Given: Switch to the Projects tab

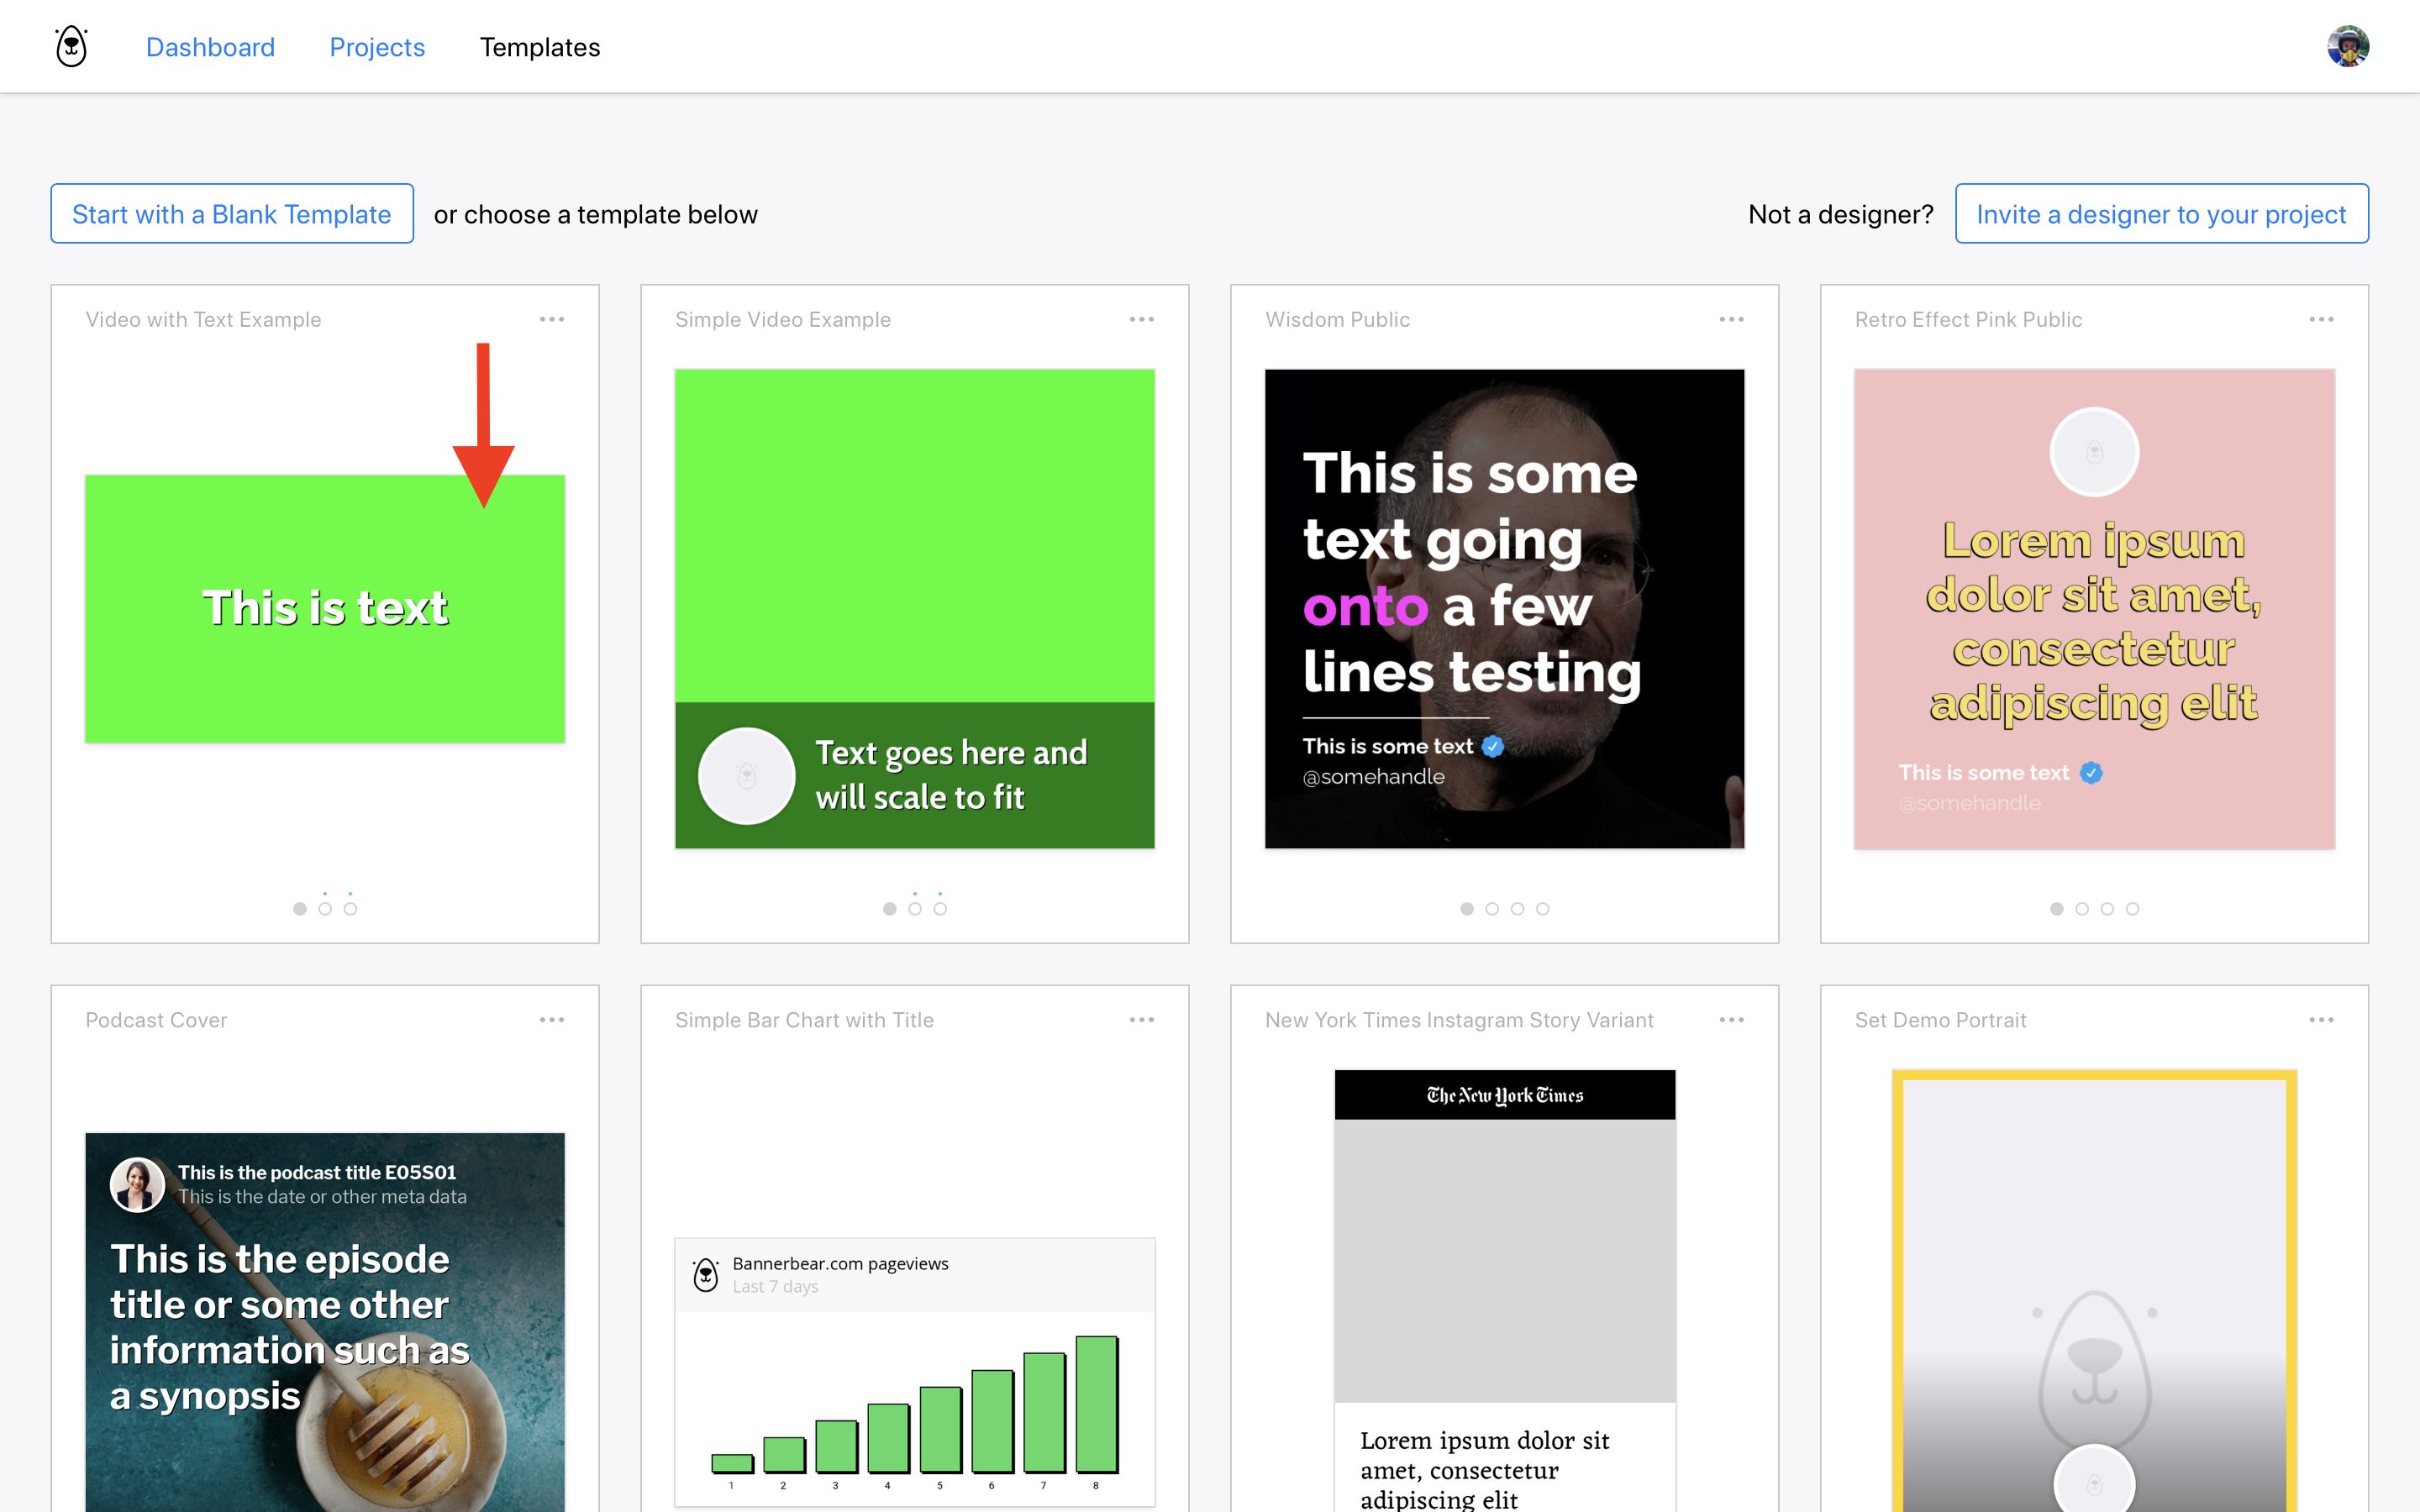Looking at the screenshot, I should (377, 47).
